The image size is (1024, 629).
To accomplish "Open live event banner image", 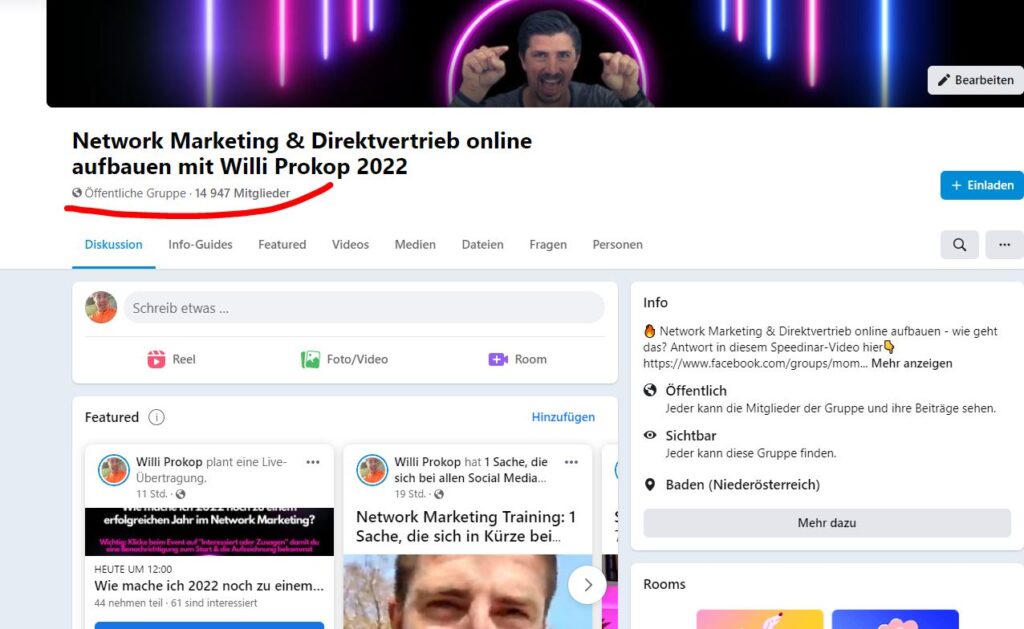I will point(209,532).
